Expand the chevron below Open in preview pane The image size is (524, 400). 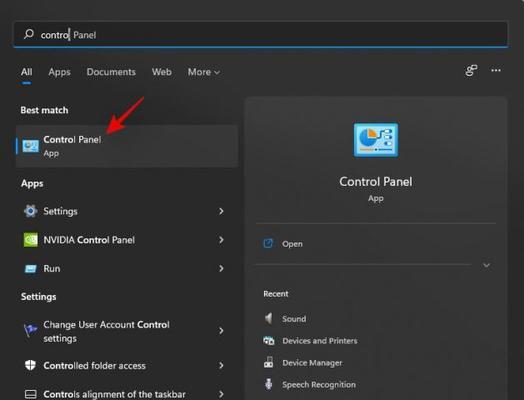[x=486, y=265]
